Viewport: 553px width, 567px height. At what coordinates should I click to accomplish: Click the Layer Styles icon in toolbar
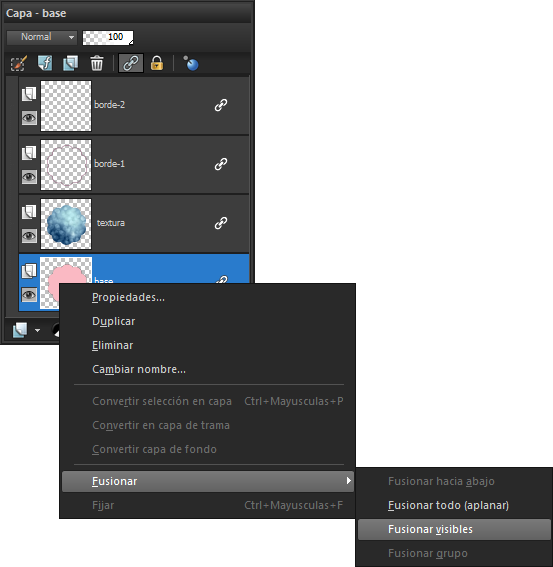[45, 64]
